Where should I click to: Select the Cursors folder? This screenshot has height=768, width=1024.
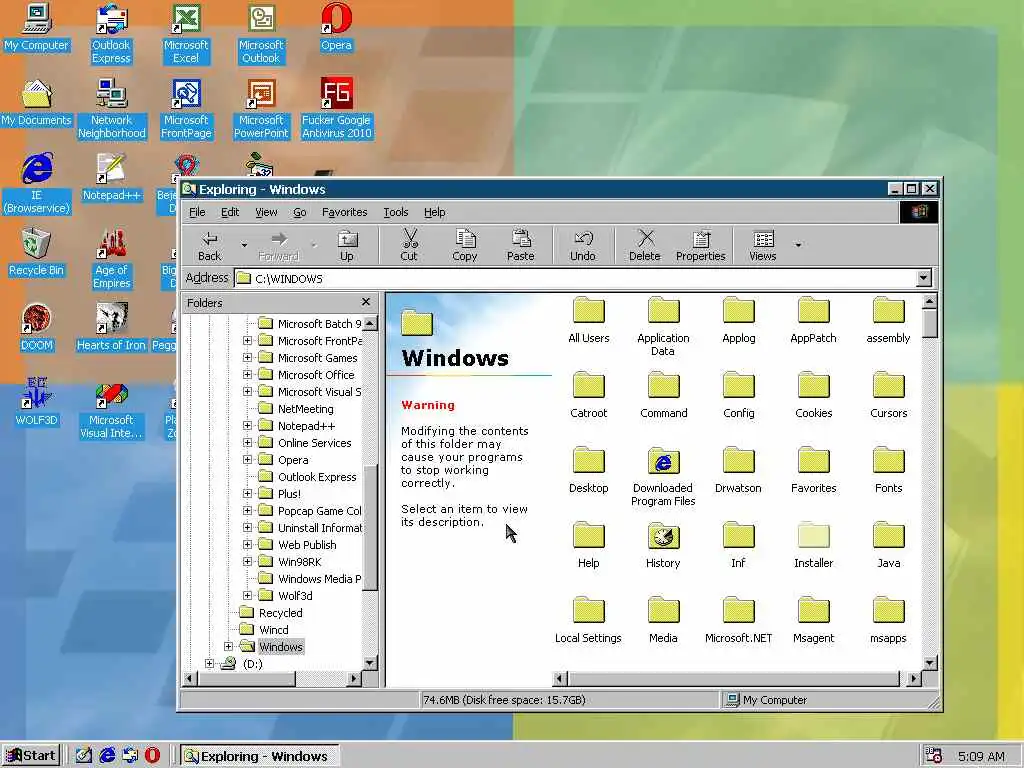click(x=888, y=395)
